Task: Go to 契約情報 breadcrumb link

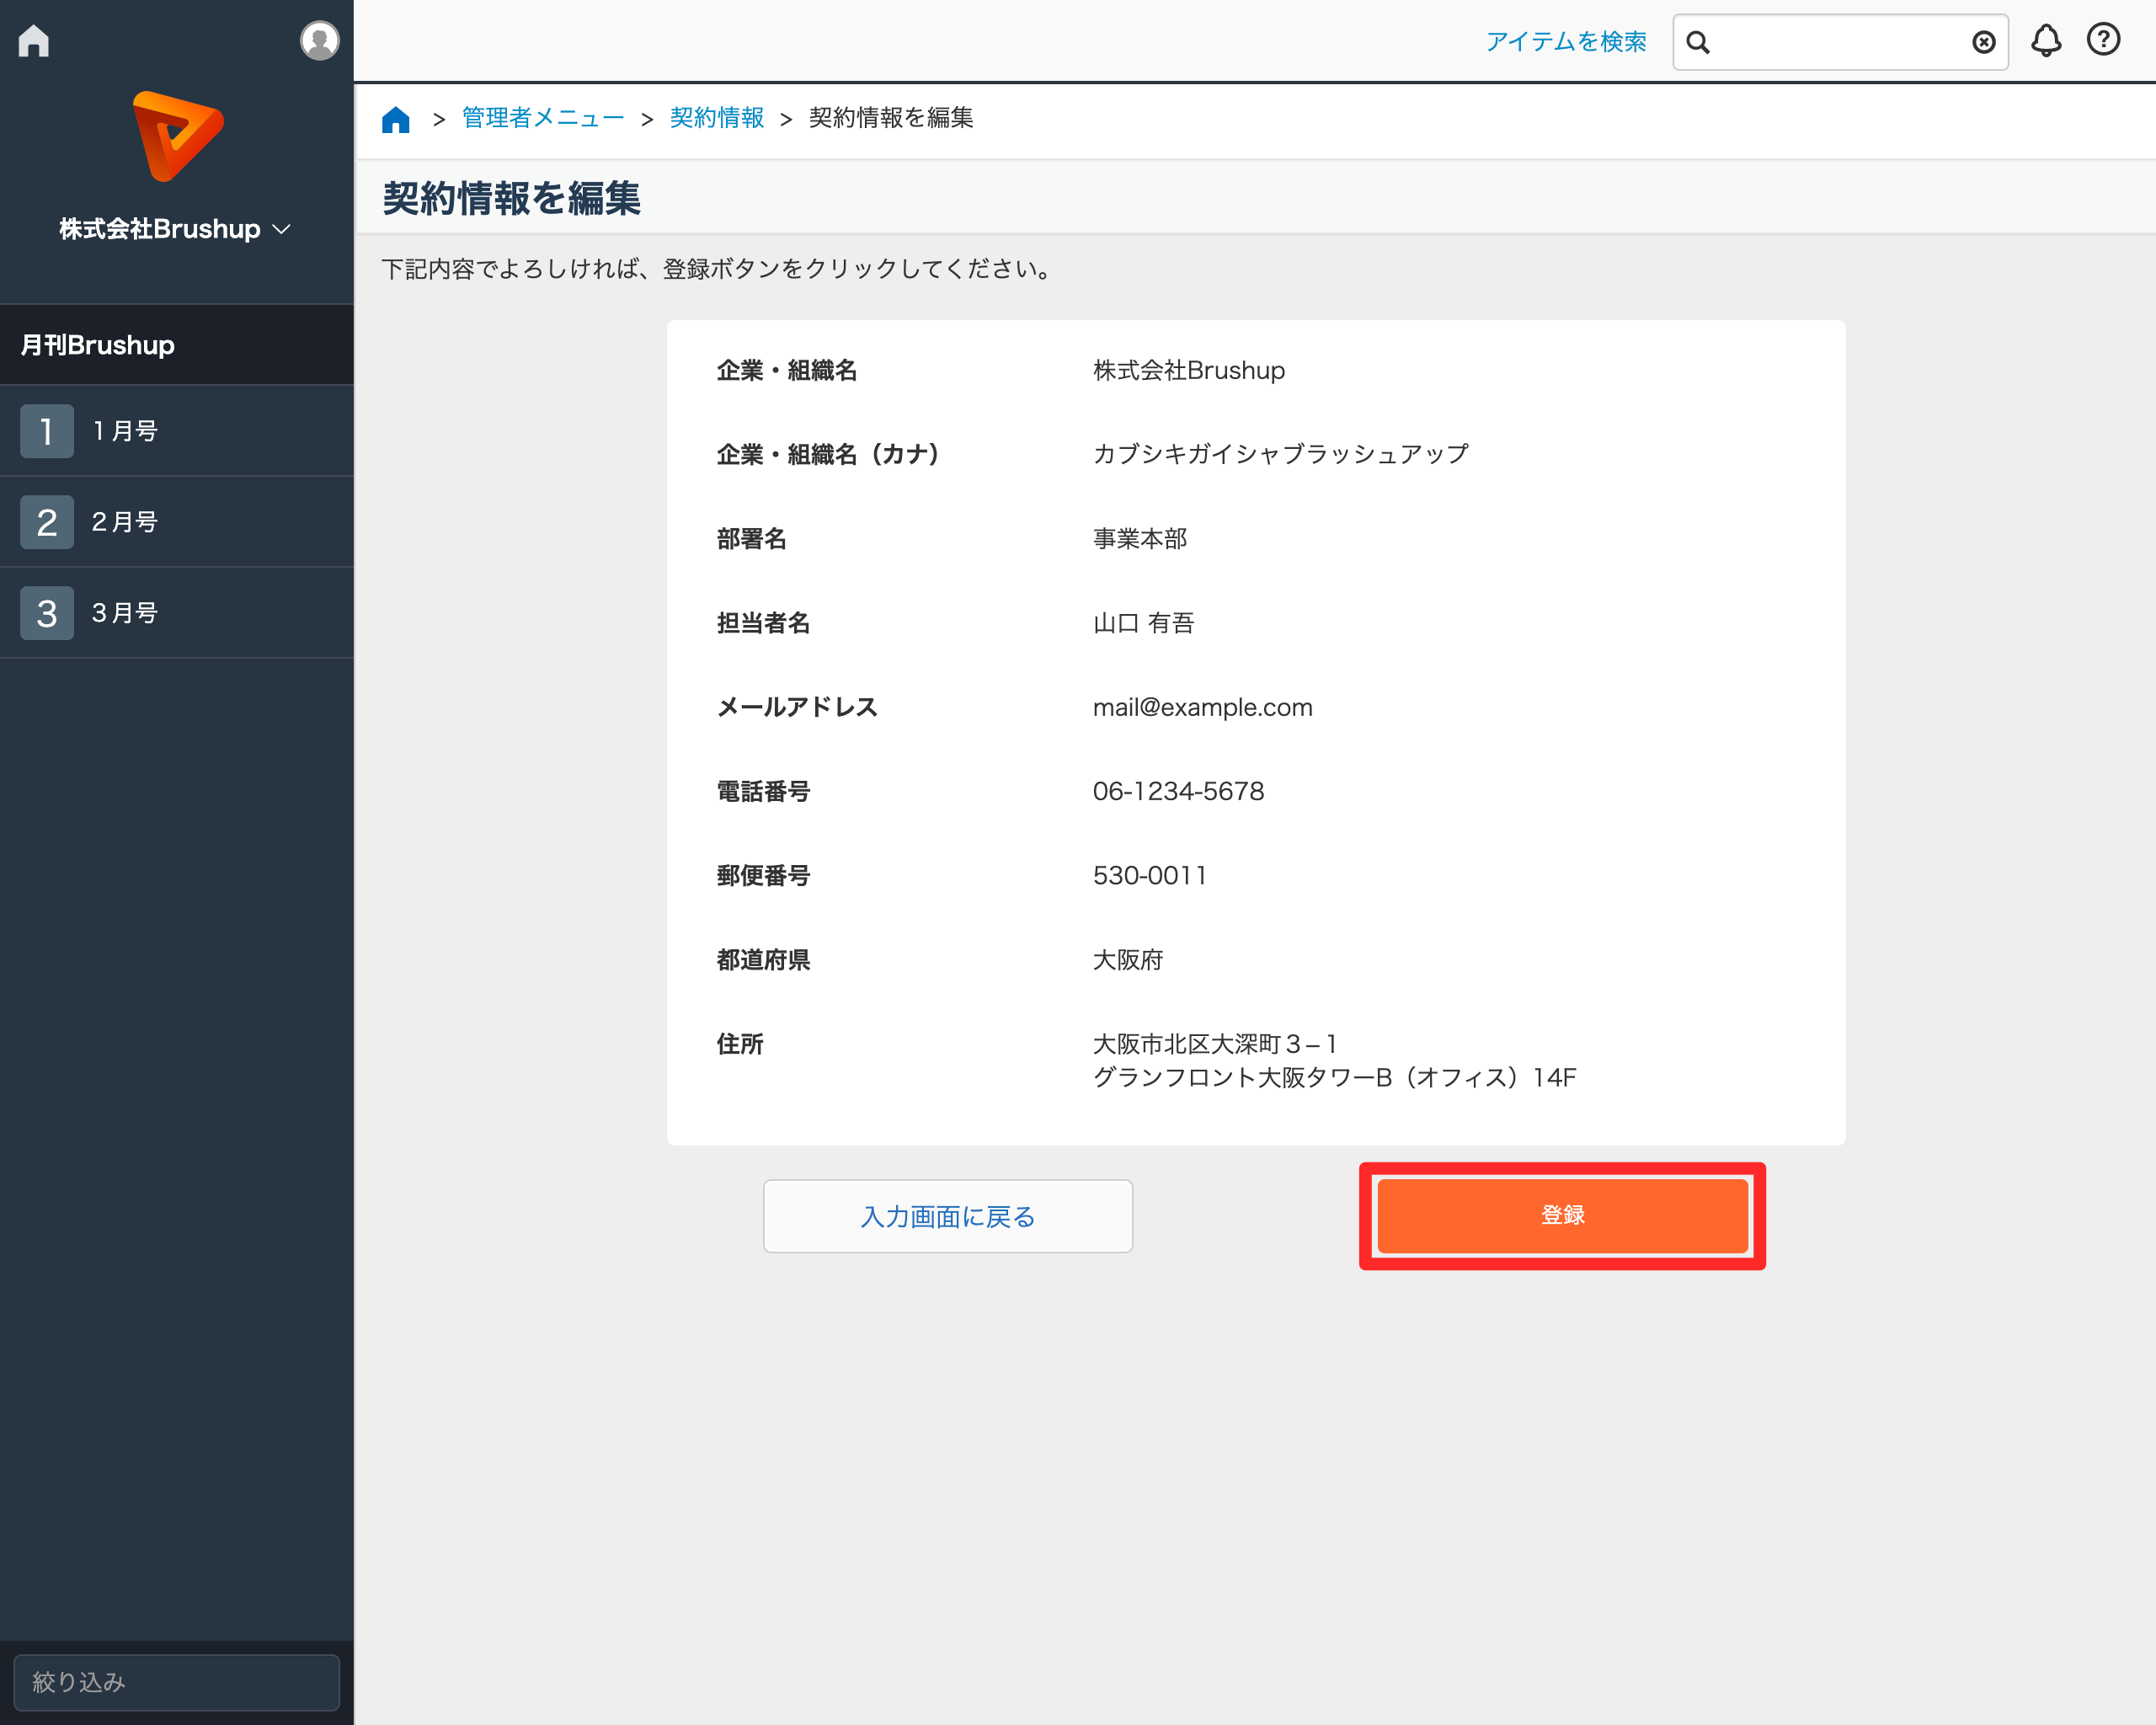Action: pos(717,118)
